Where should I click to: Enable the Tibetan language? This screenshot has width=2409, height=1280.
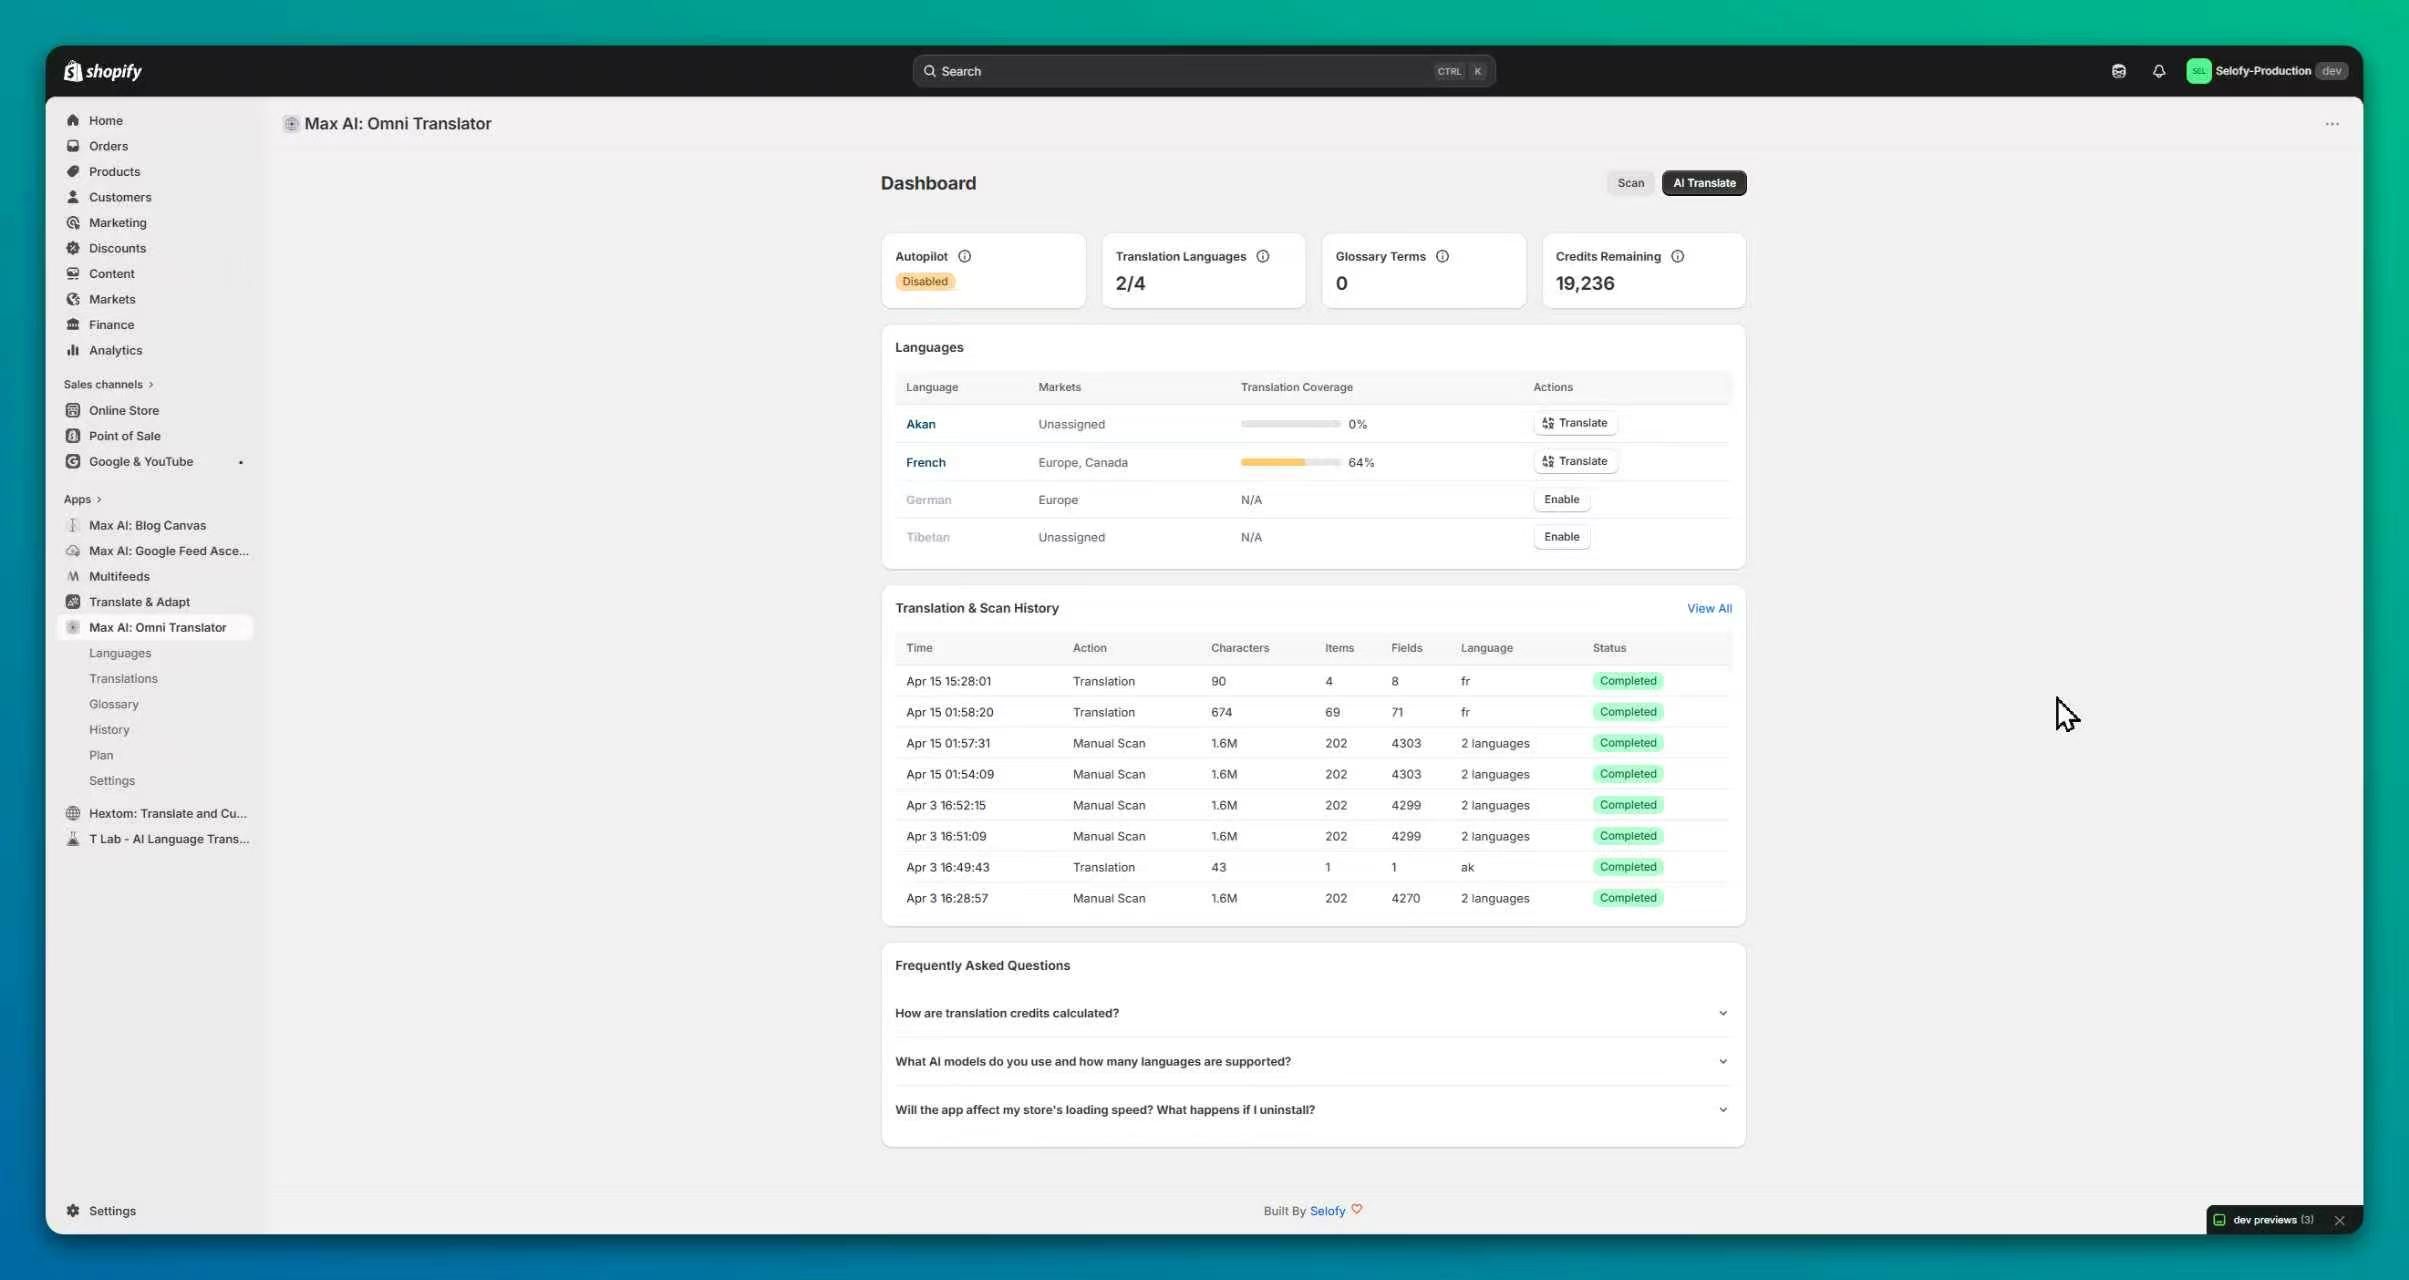point(1561,537)
